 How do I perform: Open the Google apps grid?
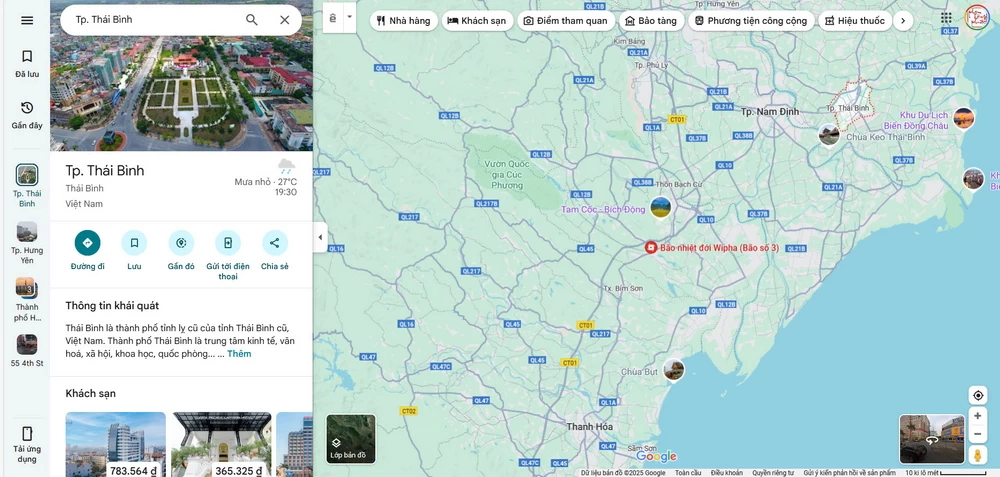coord(946,18)
